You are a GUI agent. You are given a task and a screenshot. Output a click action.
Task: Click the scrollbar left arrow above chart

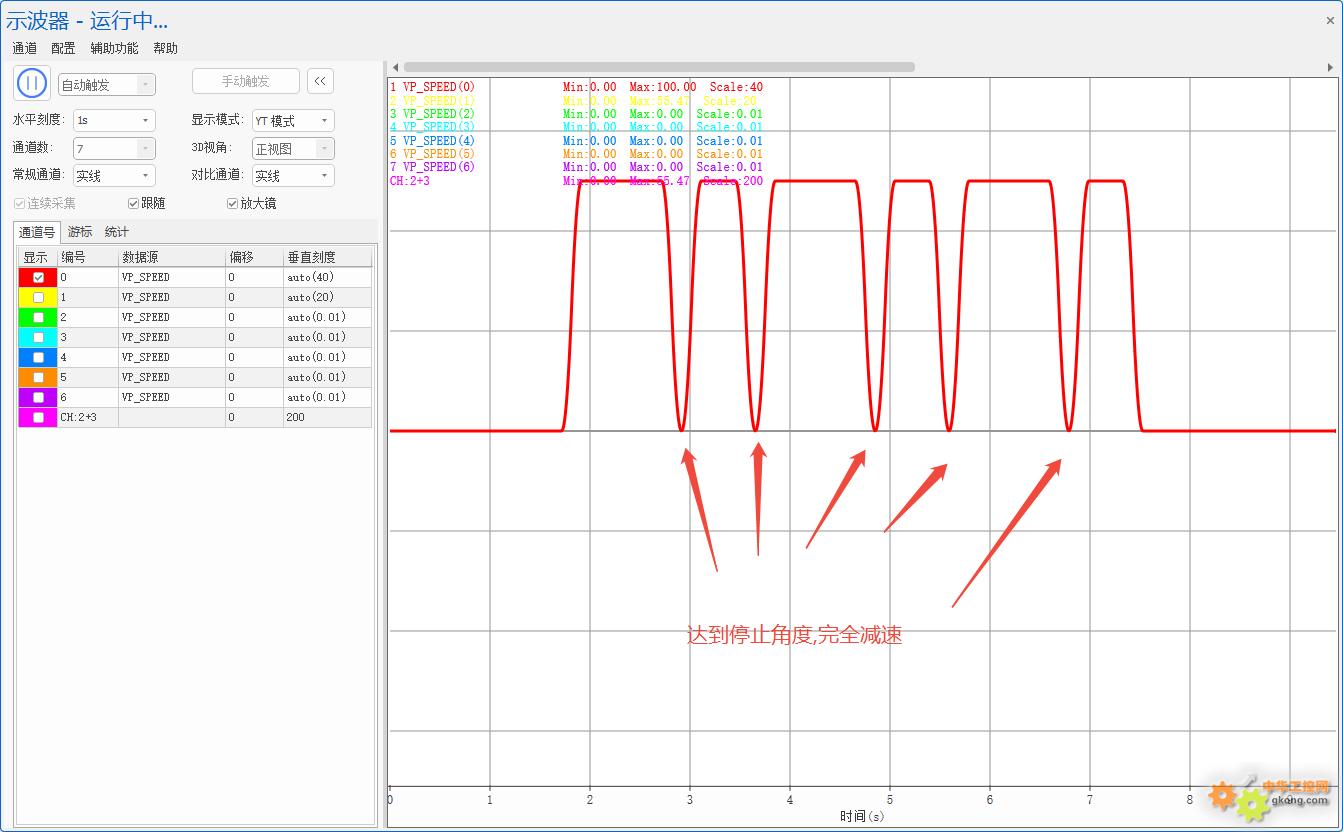tap(395, 67)
